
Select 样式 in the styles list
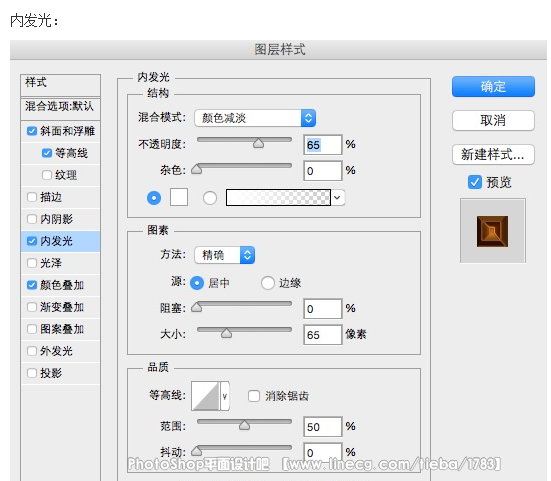[60, 84]
